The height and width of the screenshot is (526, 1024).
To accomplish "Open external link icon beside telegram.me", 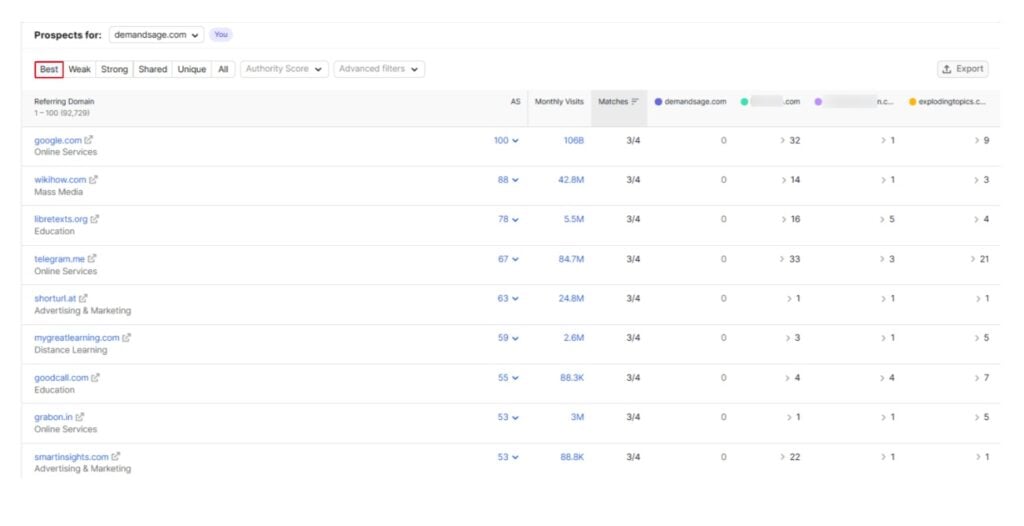I will (x=92, y=259).
